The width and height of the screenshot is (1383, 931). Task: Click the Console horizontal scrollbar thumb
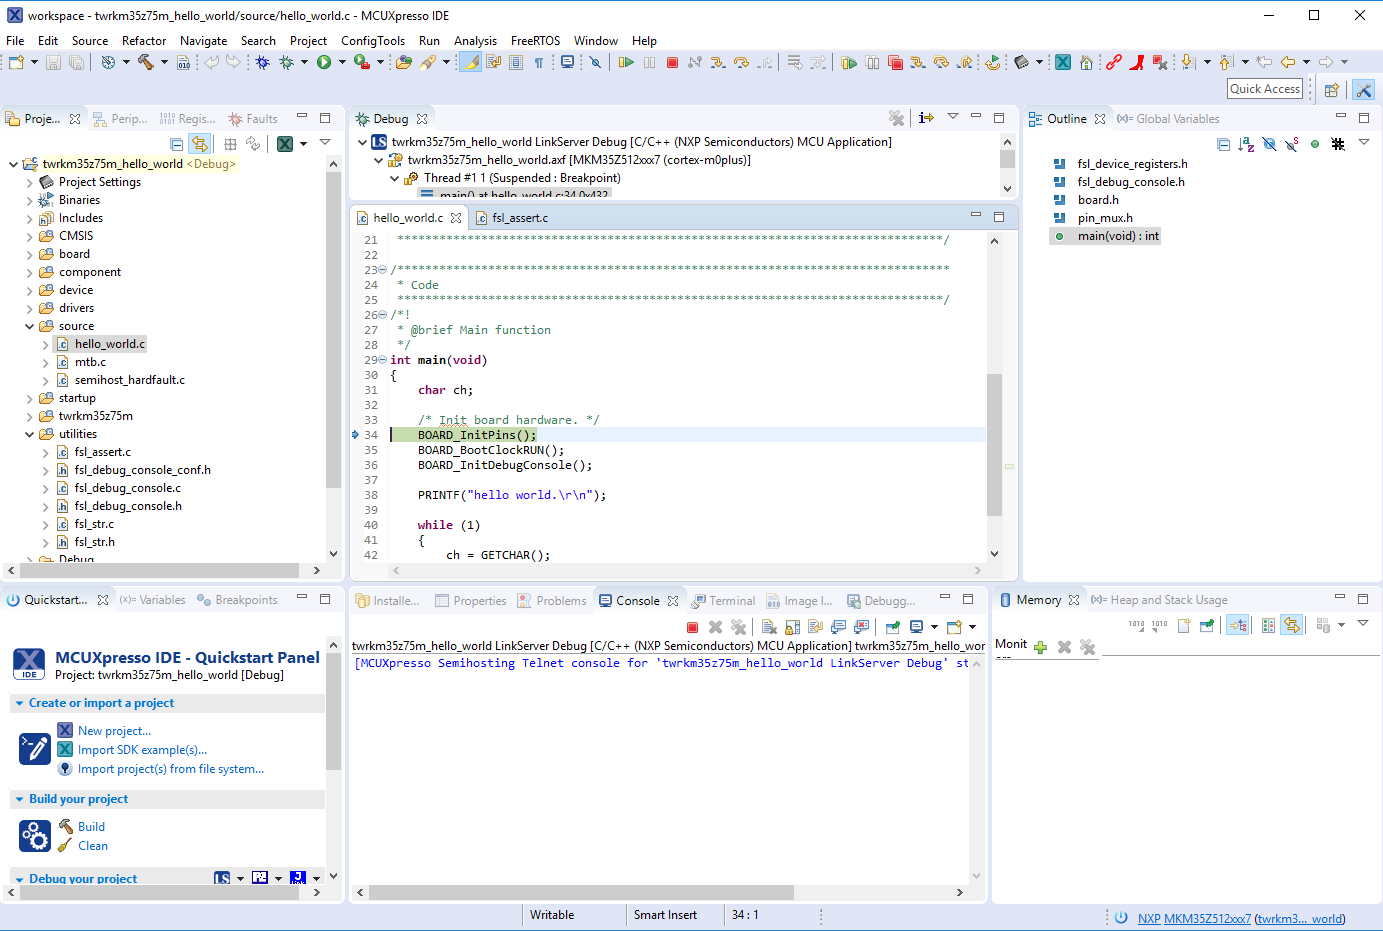(x=580, y=892)
